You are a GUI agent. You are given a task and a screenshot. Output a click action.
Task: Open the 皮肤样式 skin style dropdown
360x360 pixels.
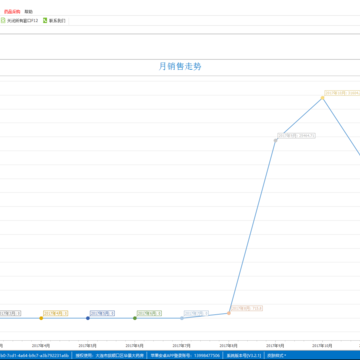point(277,356)
